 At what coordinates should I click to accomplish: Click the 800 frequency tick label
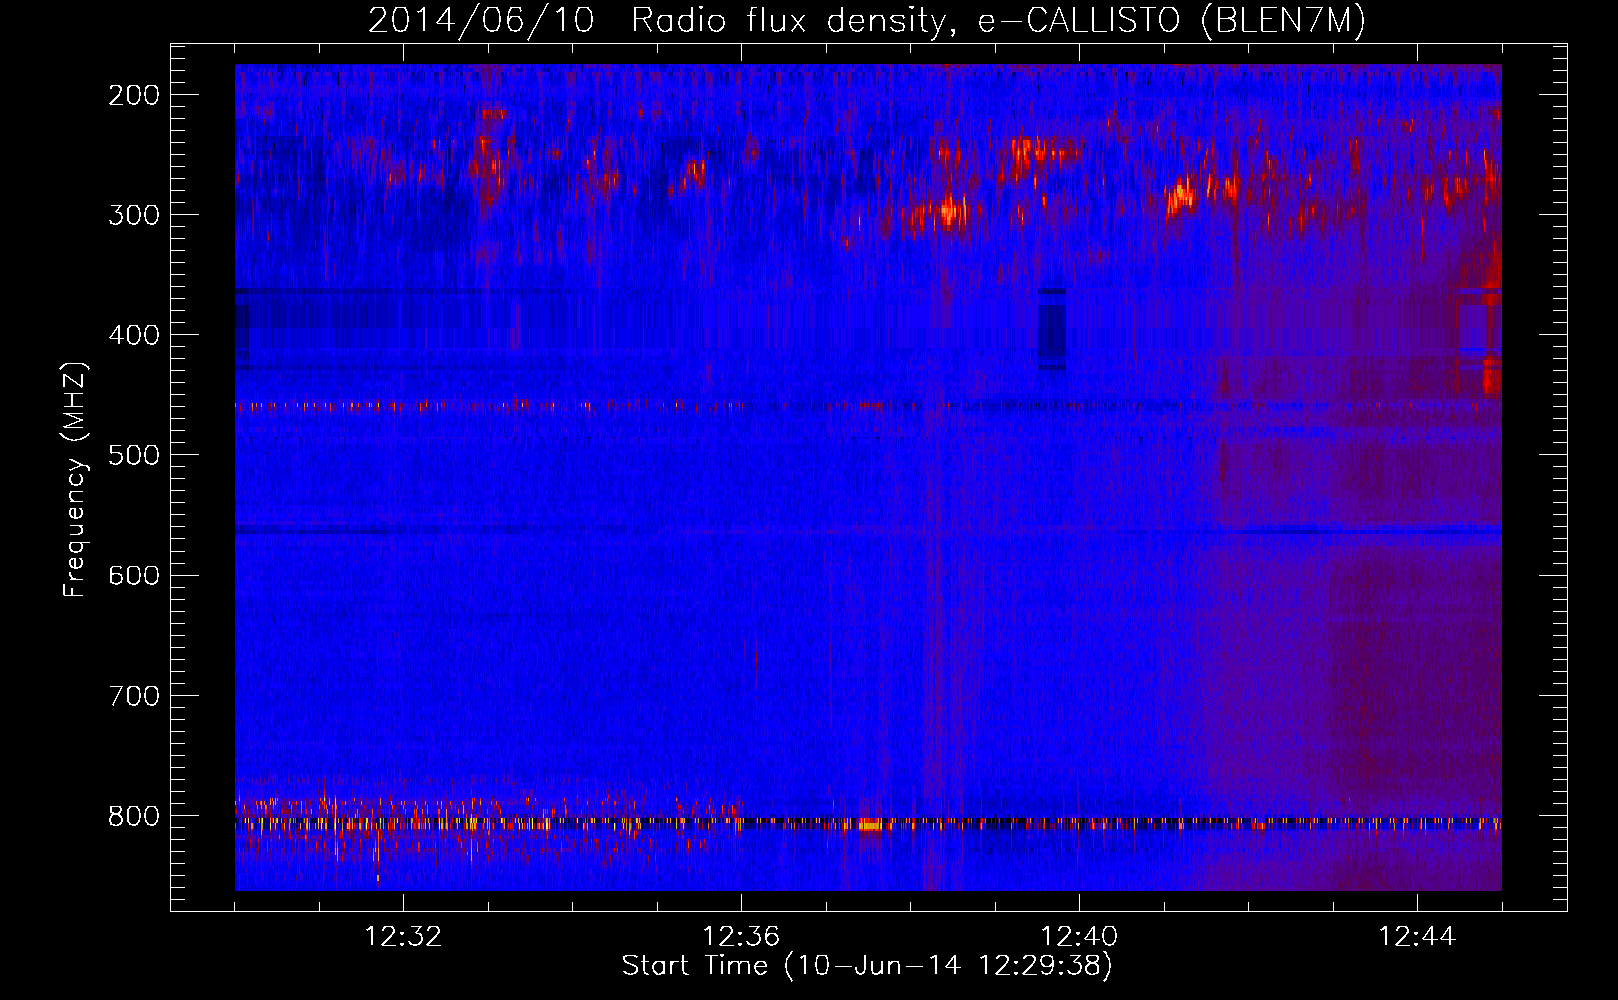pyautogui.click(x=134, y=816)
